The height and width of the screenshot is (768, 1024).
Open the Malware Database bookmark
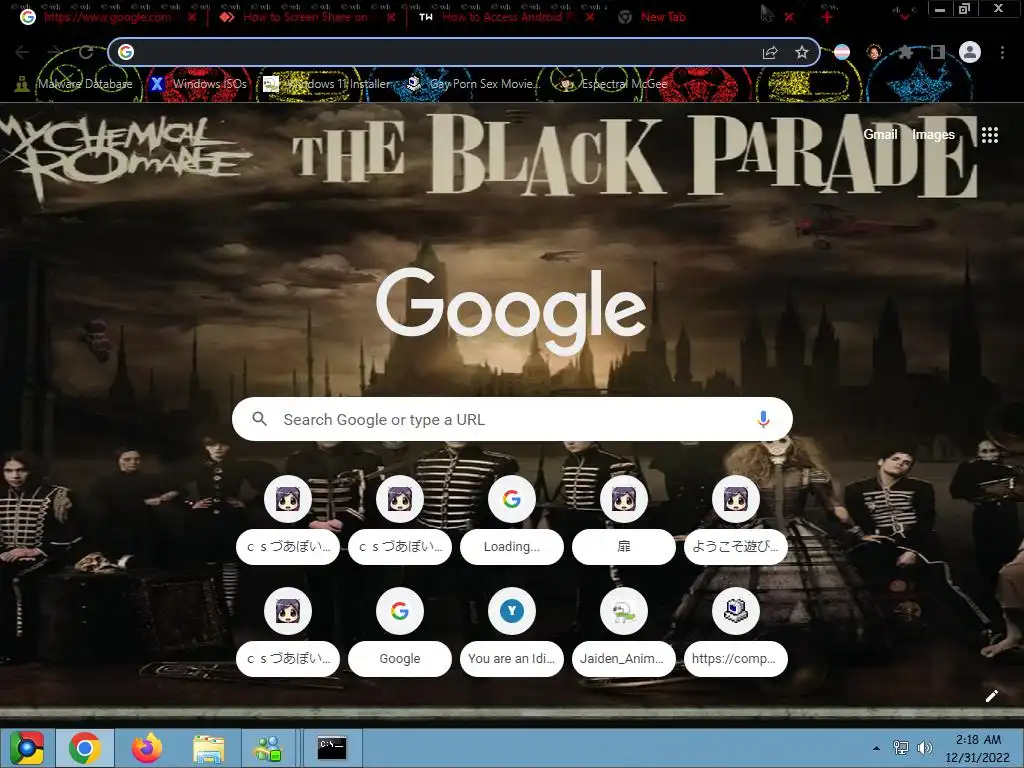click(x=73, y=84)
